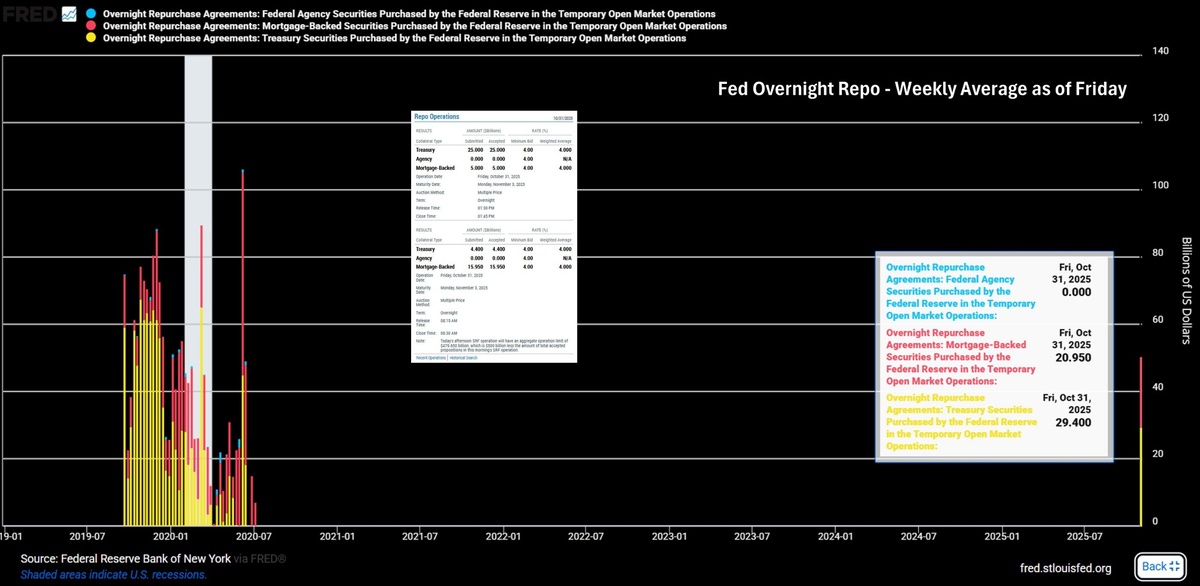1200x586 pixels.
Task: Click the 2024-01 x-axis label
Action: [x=835, y=537]
